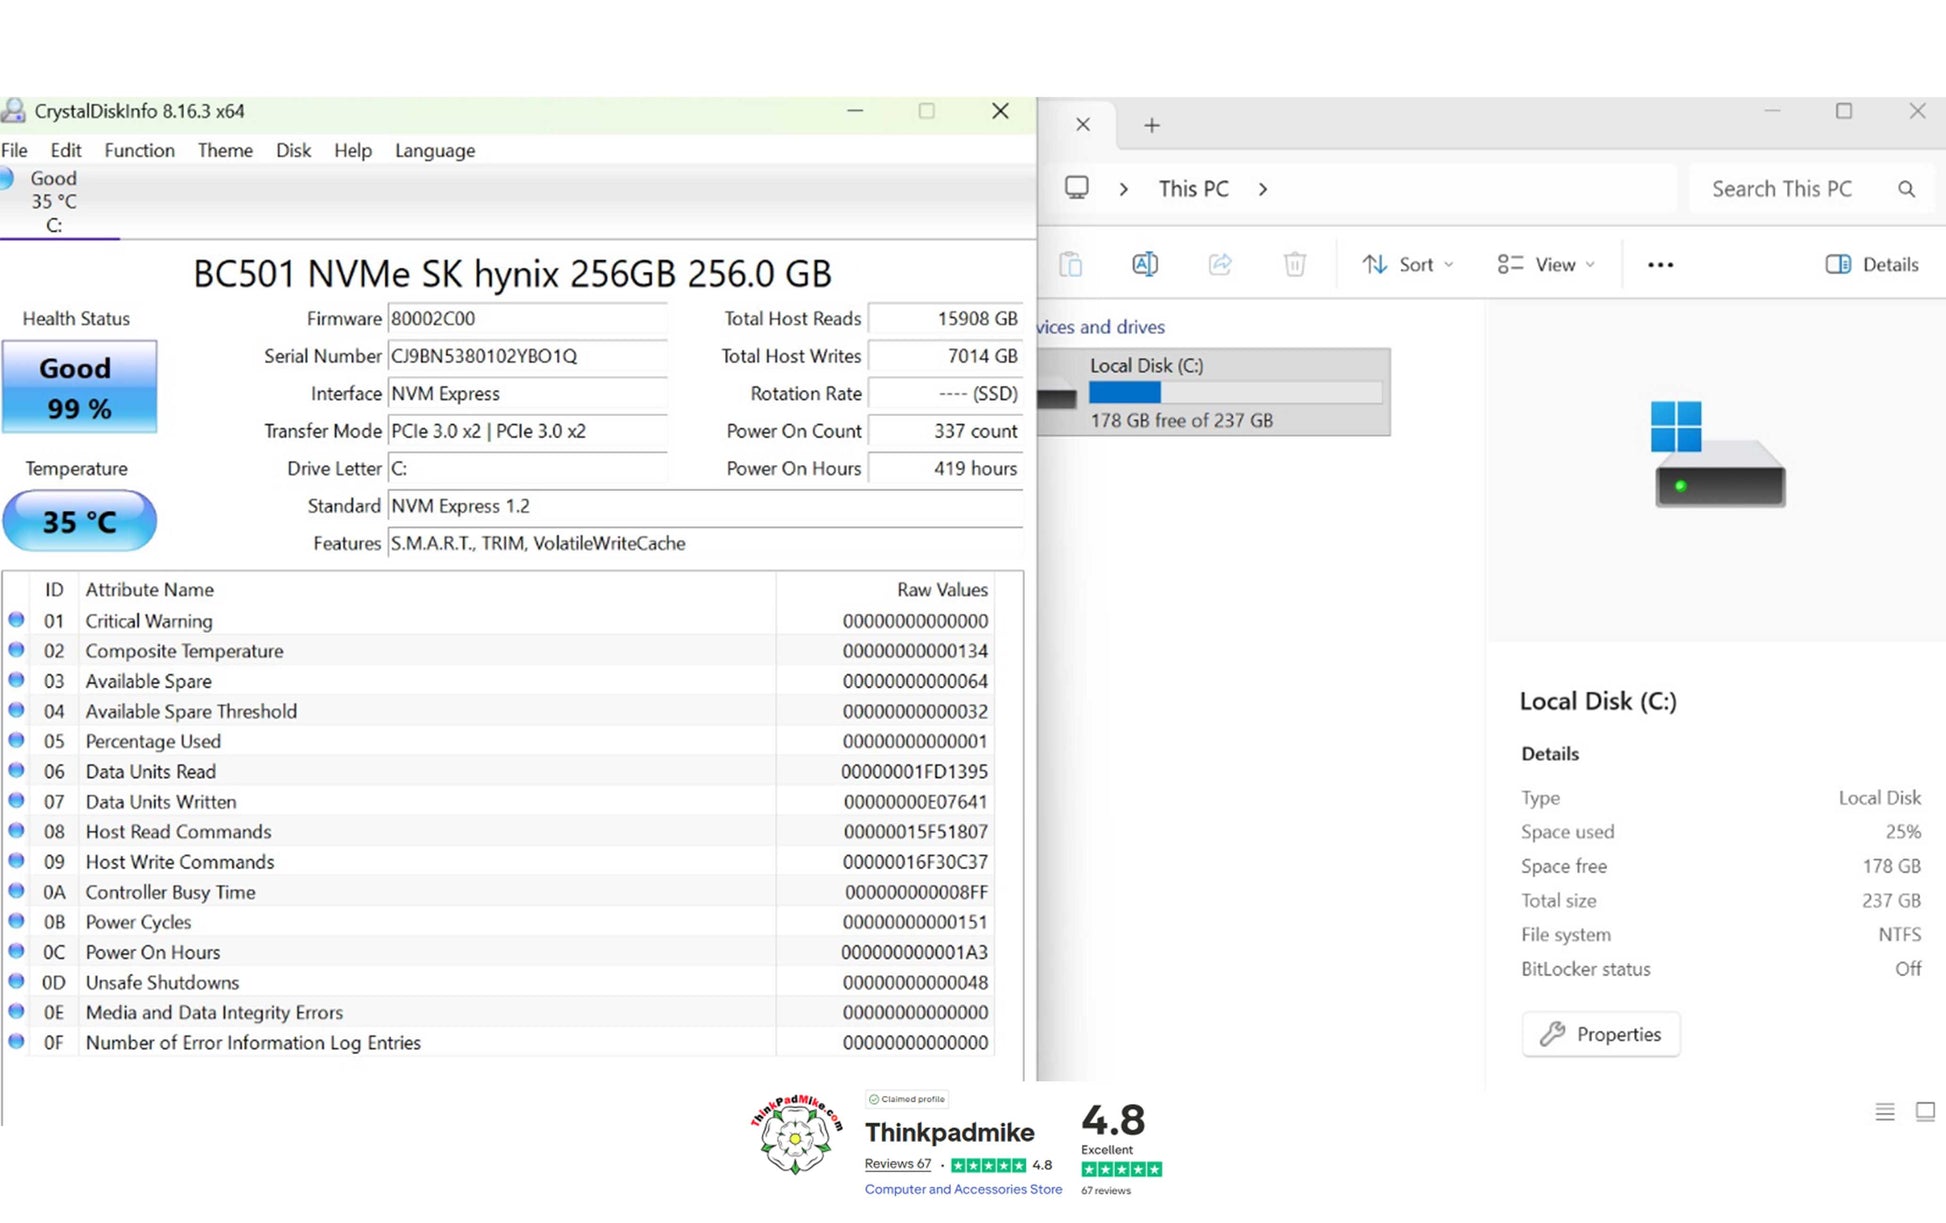Switch to list view layout icon
This screenshot has height=1223, width=1946.
[1884, 1111]
